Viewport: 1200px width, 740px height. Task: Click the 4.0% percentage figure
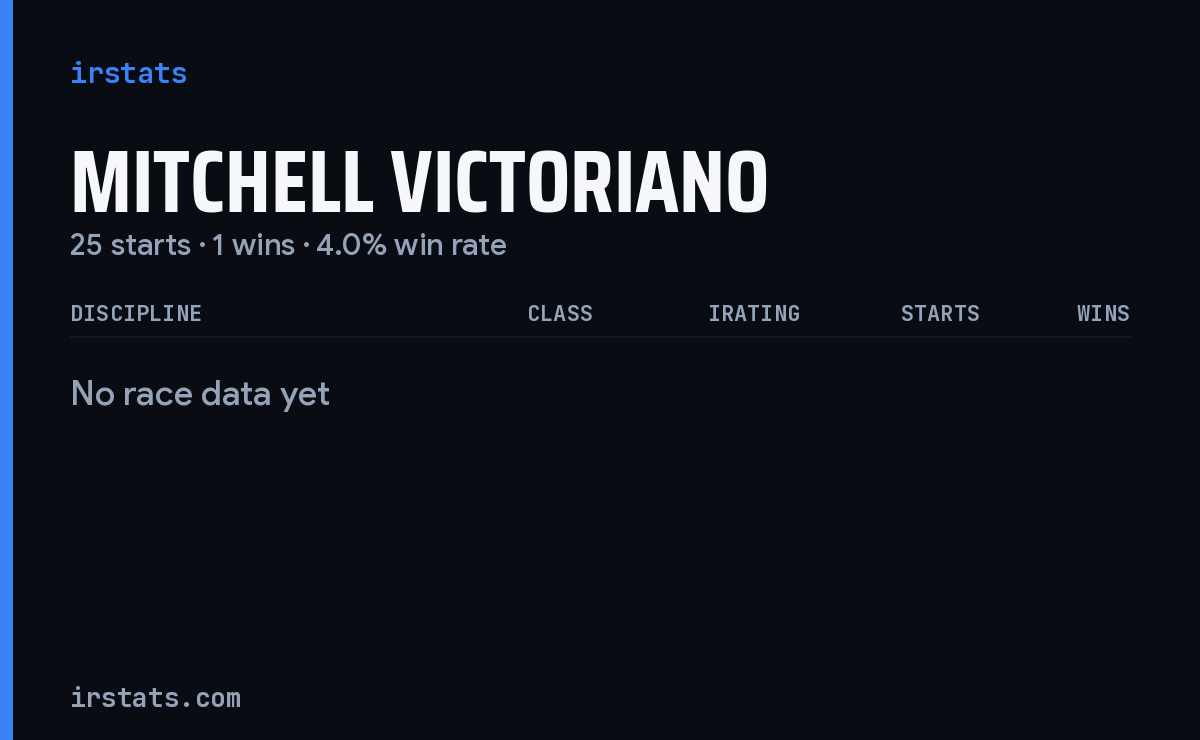[352, 245]
